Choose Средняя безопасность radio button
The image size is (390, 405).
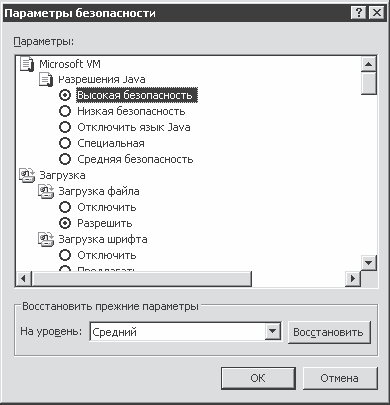tap(65, 159)
